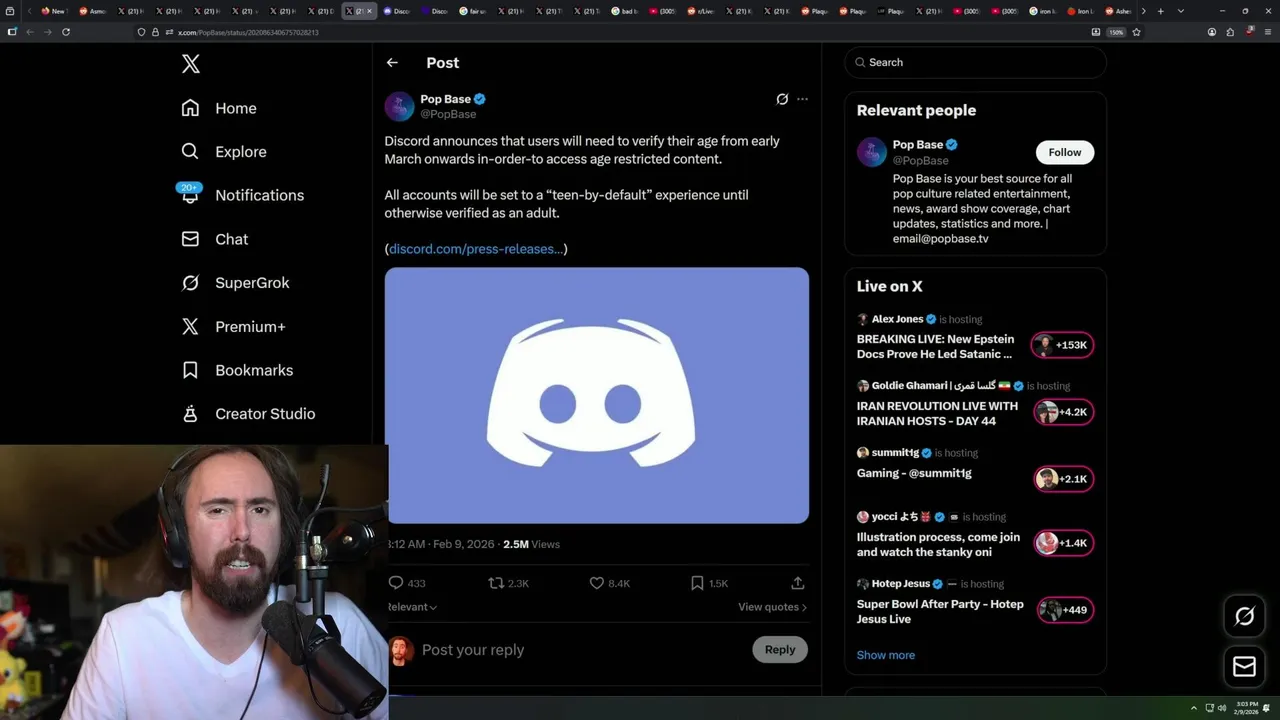
Task: Go to Home in the sidebar
Action: point(219,108)
